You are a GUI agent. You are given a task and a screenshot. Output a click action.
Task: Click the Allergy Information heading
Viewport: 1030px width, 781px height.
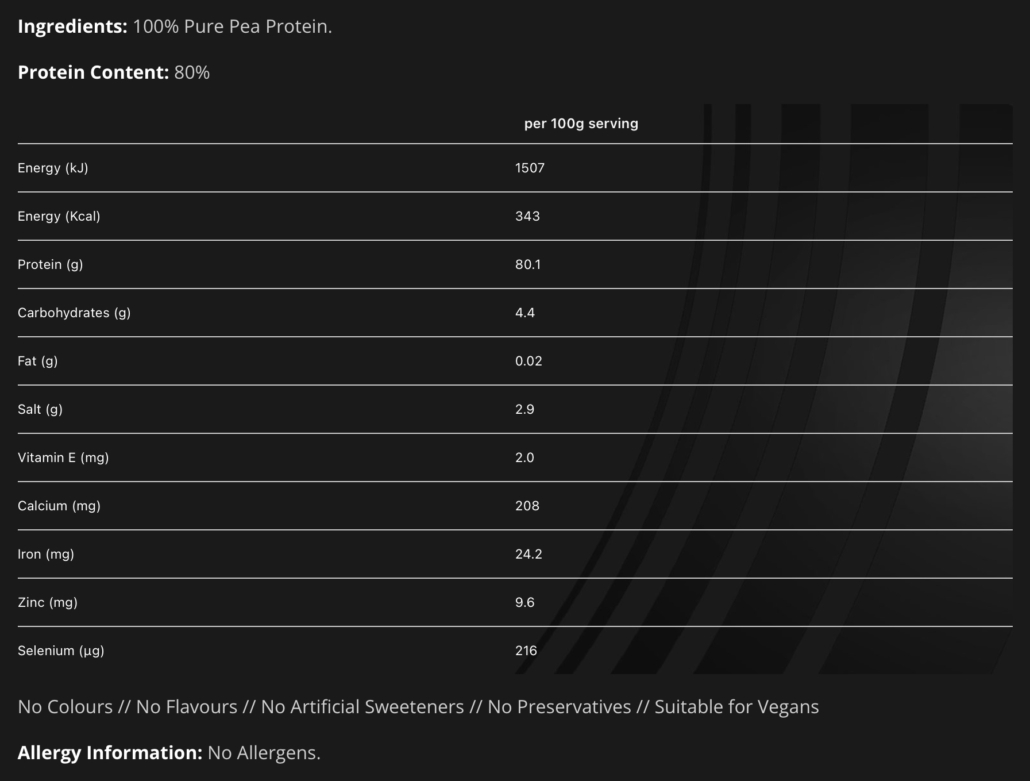110,753
